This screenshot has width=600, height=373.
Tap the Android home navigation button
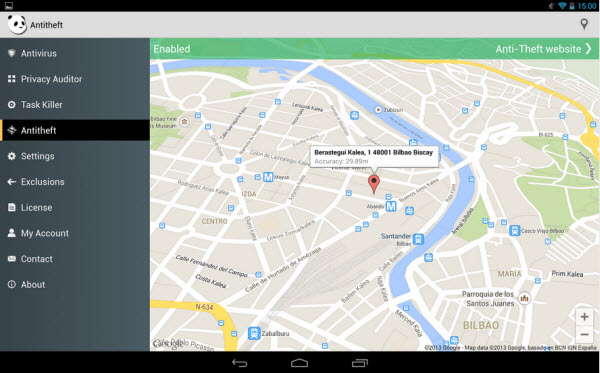300,363
